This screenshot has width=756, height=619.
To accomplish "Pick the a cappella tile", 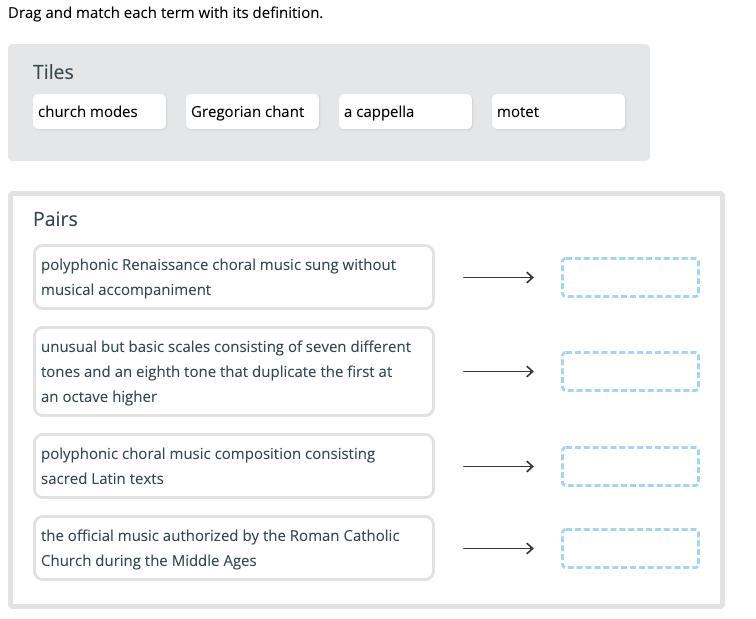I will point(405,112).
